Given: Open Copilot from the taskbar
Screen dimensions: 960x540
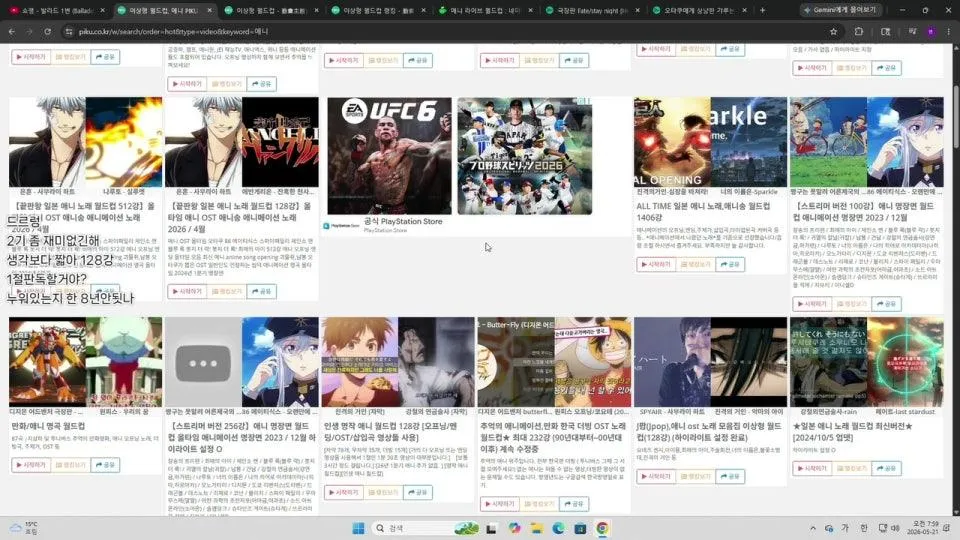Looking at the screenshot, I should (514, 528).
